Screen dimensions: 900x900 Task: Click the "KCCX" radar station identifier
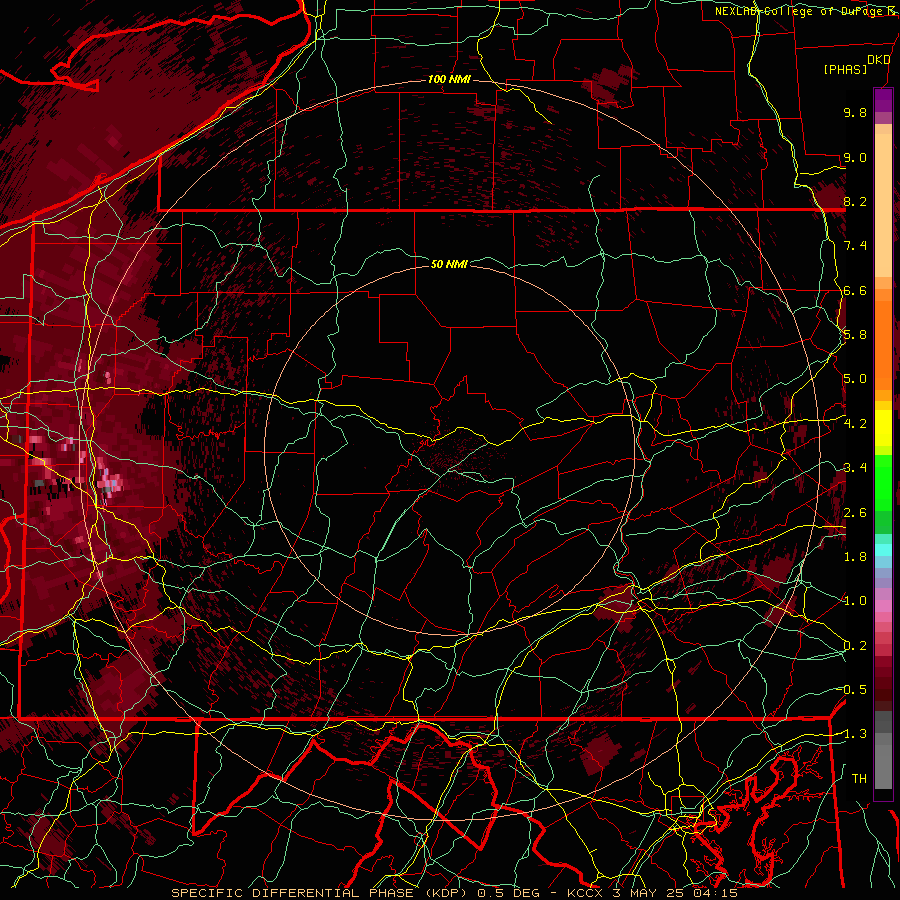click(585, 893)
